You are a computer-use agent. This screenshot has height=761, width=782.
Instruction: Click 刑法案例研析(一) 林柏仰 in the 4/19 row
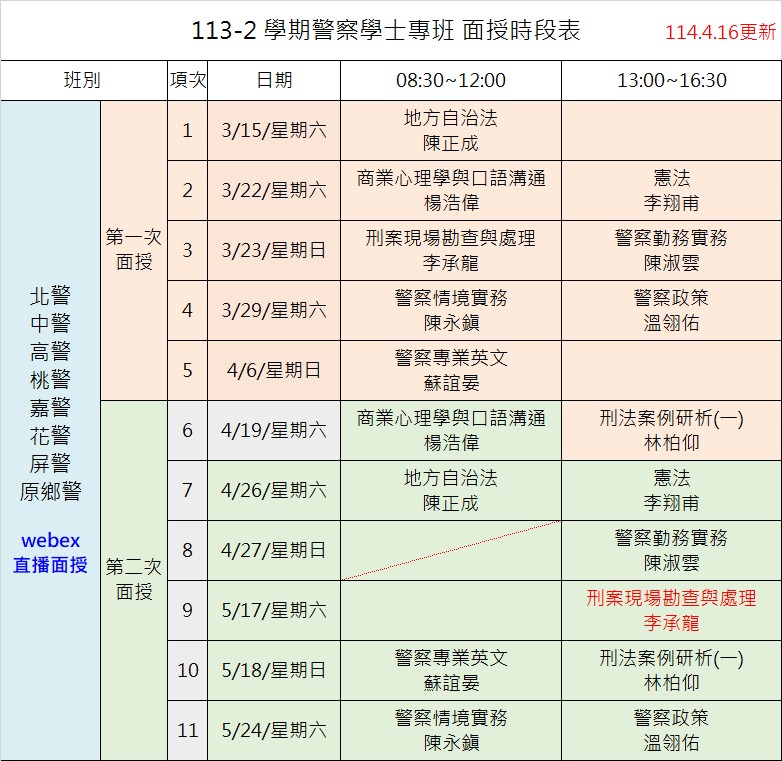pos(672,430)
